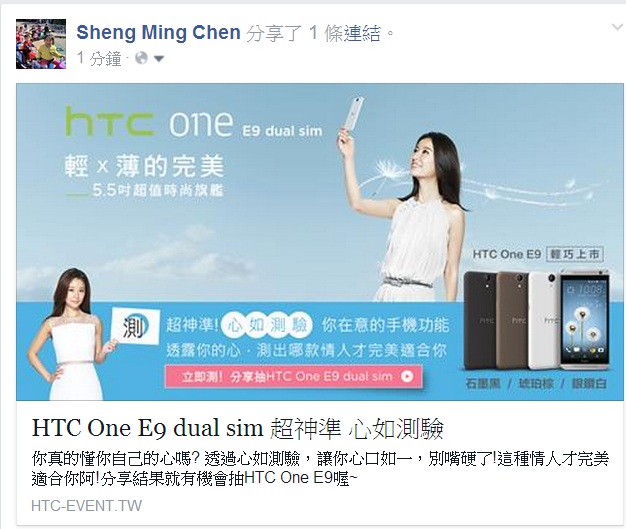Click the play arrow on pink button
The height and width of the screenshot is (529, 626).
406,376
